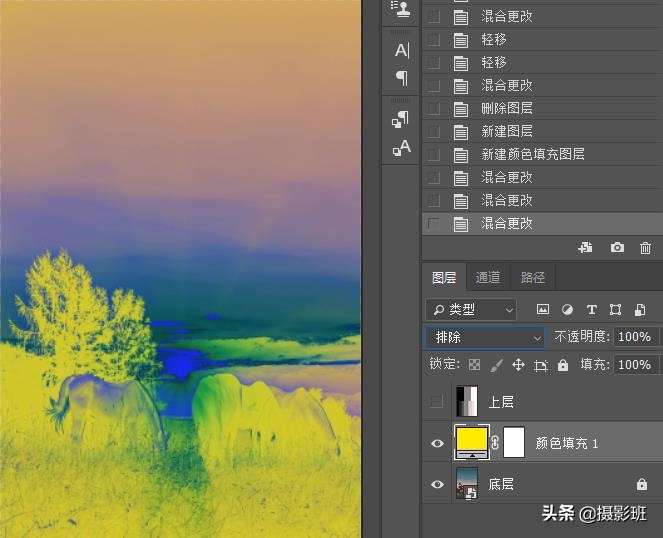The width and height of the screenshot is (663, 538).
Task: Filter layers by shape layers icon
Action: tap(615, 310)
